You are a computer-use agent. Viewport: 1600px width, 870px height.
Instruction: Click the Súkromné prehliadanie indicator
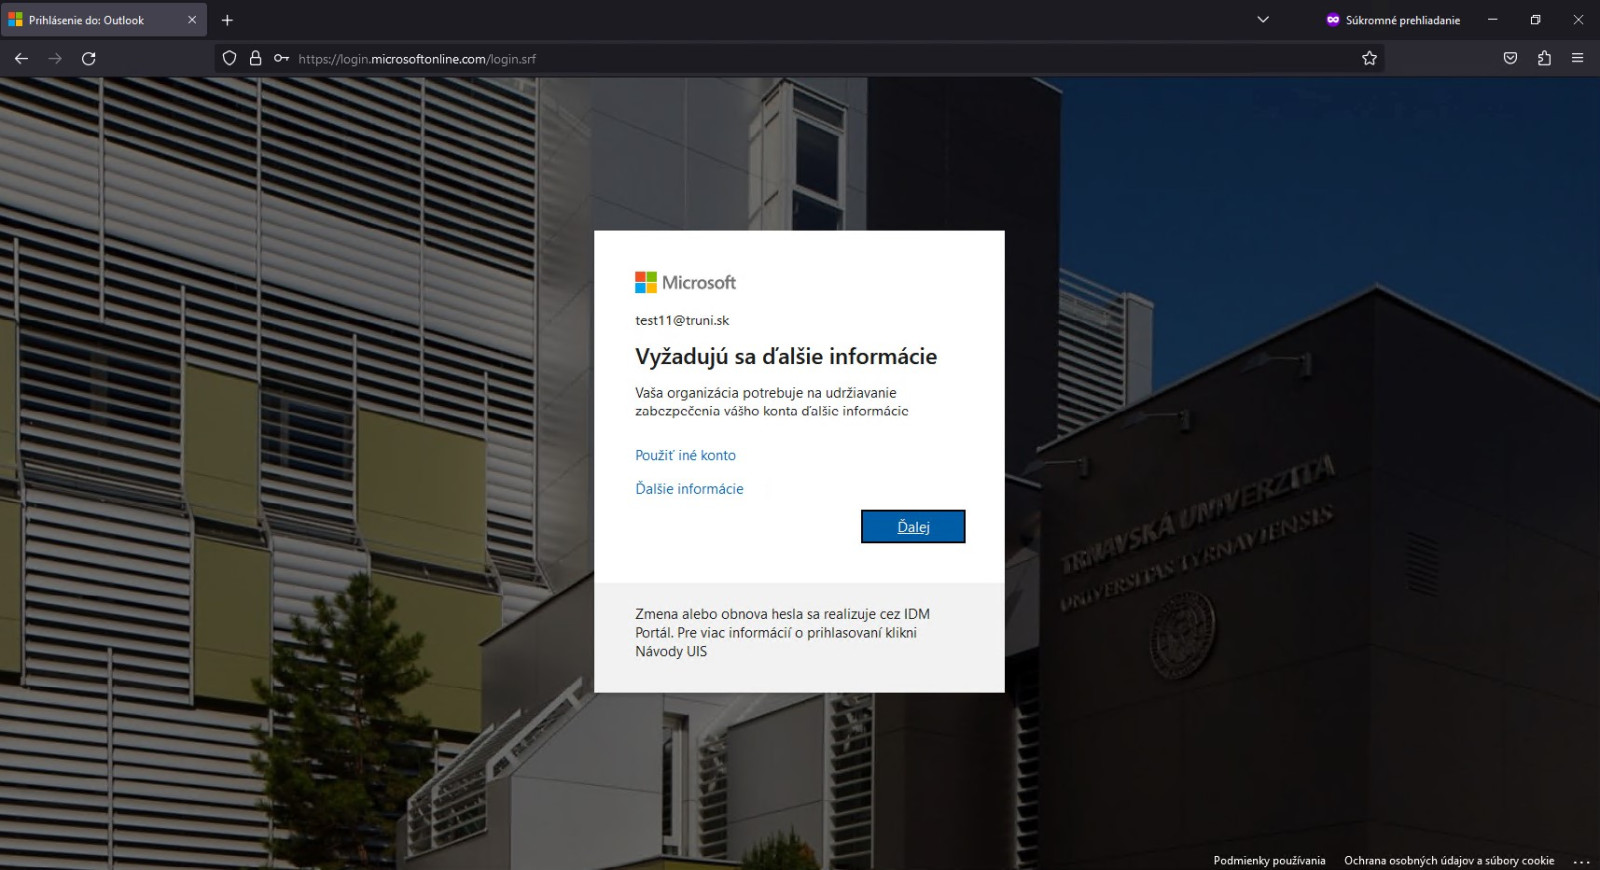coord(1393,20)
